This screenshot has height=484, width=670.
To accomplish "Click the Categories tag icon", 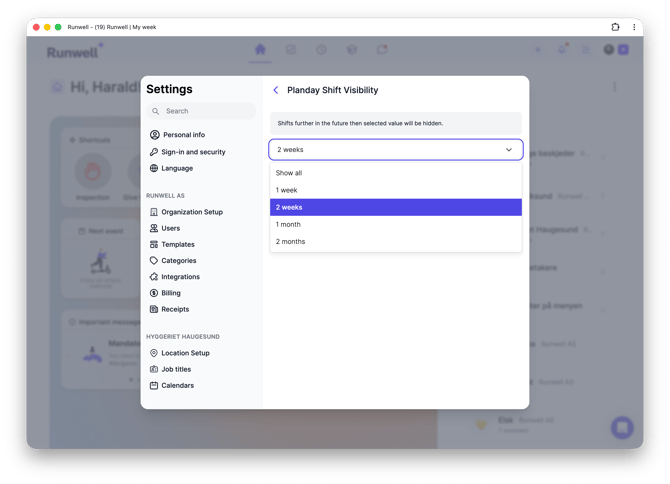I will point(154,261).
